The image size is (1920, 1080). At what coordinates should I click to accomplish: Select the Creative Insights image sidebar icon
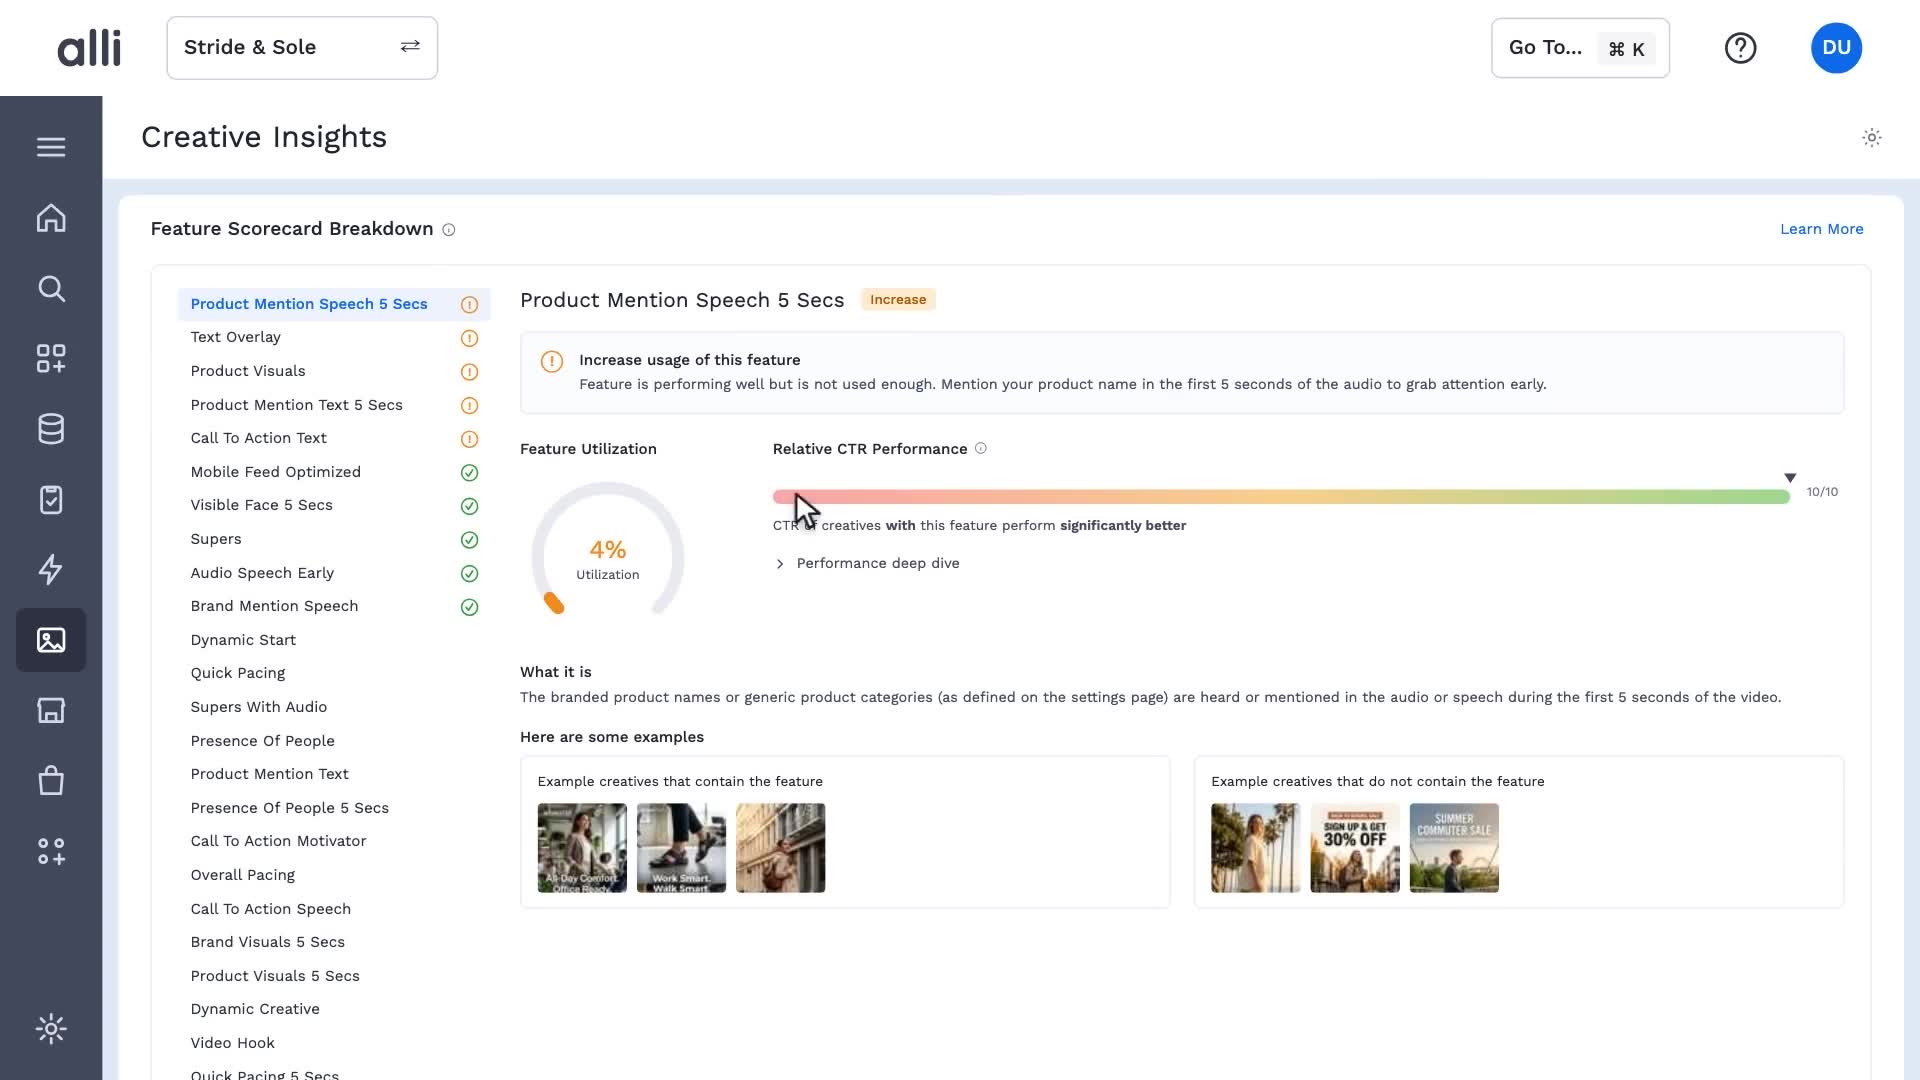click(51, 640)
